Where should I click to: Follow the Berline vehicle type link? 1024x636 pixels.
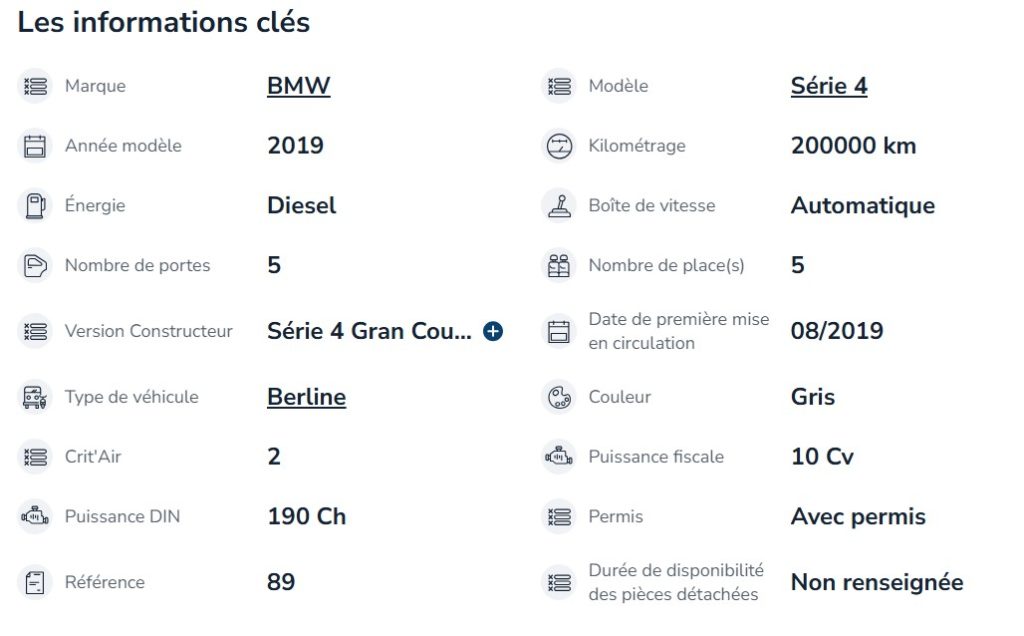point(306,397)
